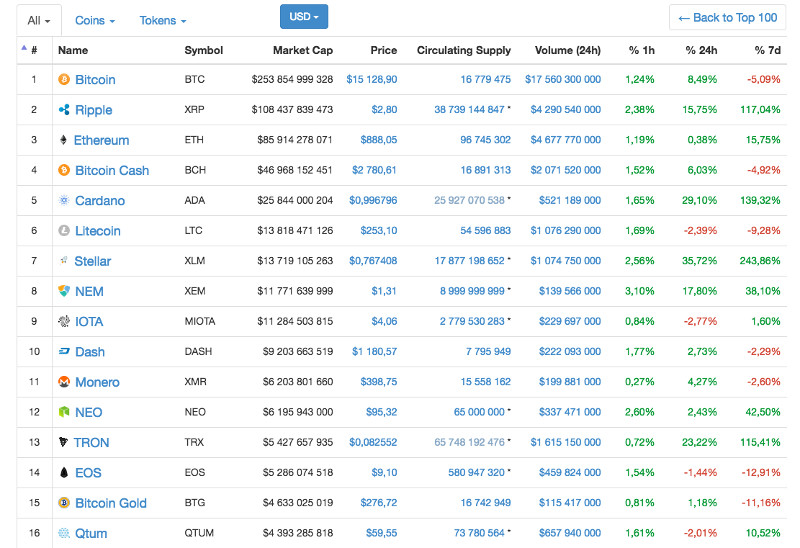Sort by Volume (24h) header
The image size is (800, 548).
pos(568,50)
